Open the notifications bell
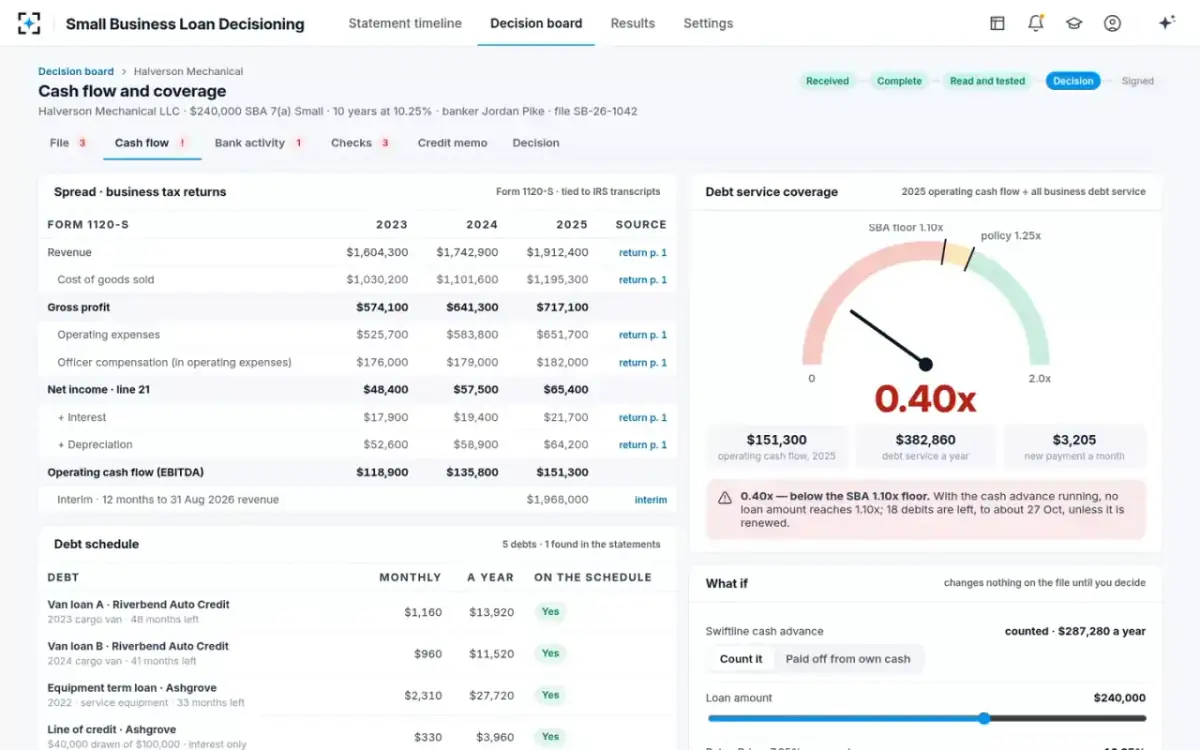The width and height of the screenshot is (1200, 750). tap(1036, 23)
